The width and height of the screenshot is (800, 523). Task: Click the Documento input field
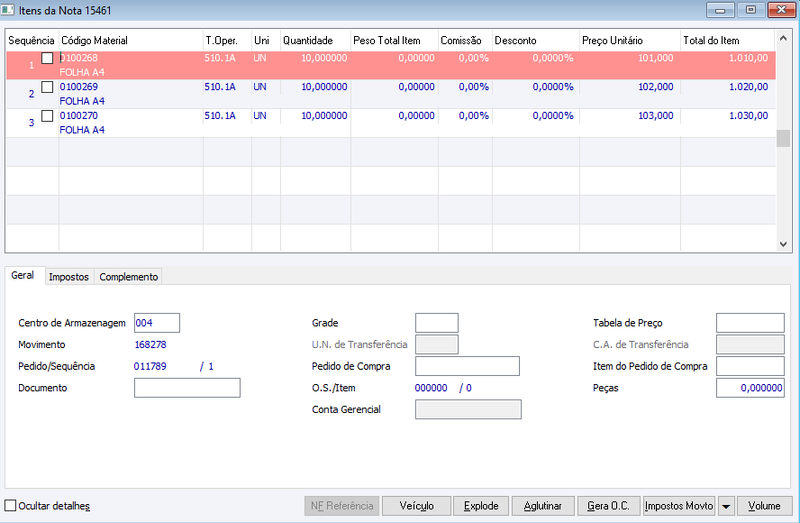coord(187,388)
